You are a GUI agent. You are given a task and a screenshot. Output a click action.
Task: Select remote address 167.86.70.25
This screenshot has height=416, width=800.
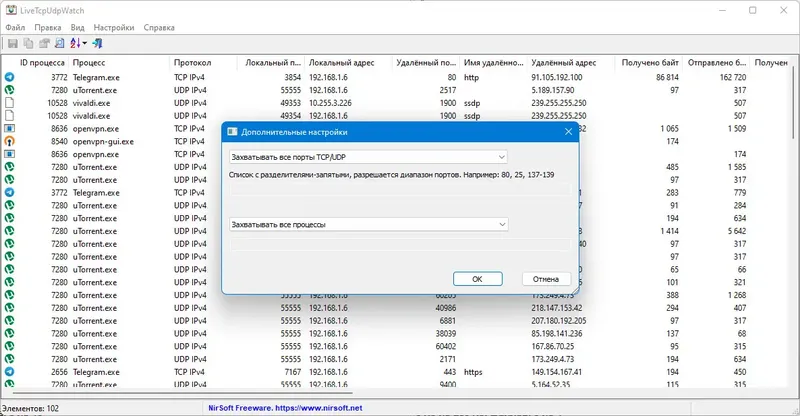(553, 346)
